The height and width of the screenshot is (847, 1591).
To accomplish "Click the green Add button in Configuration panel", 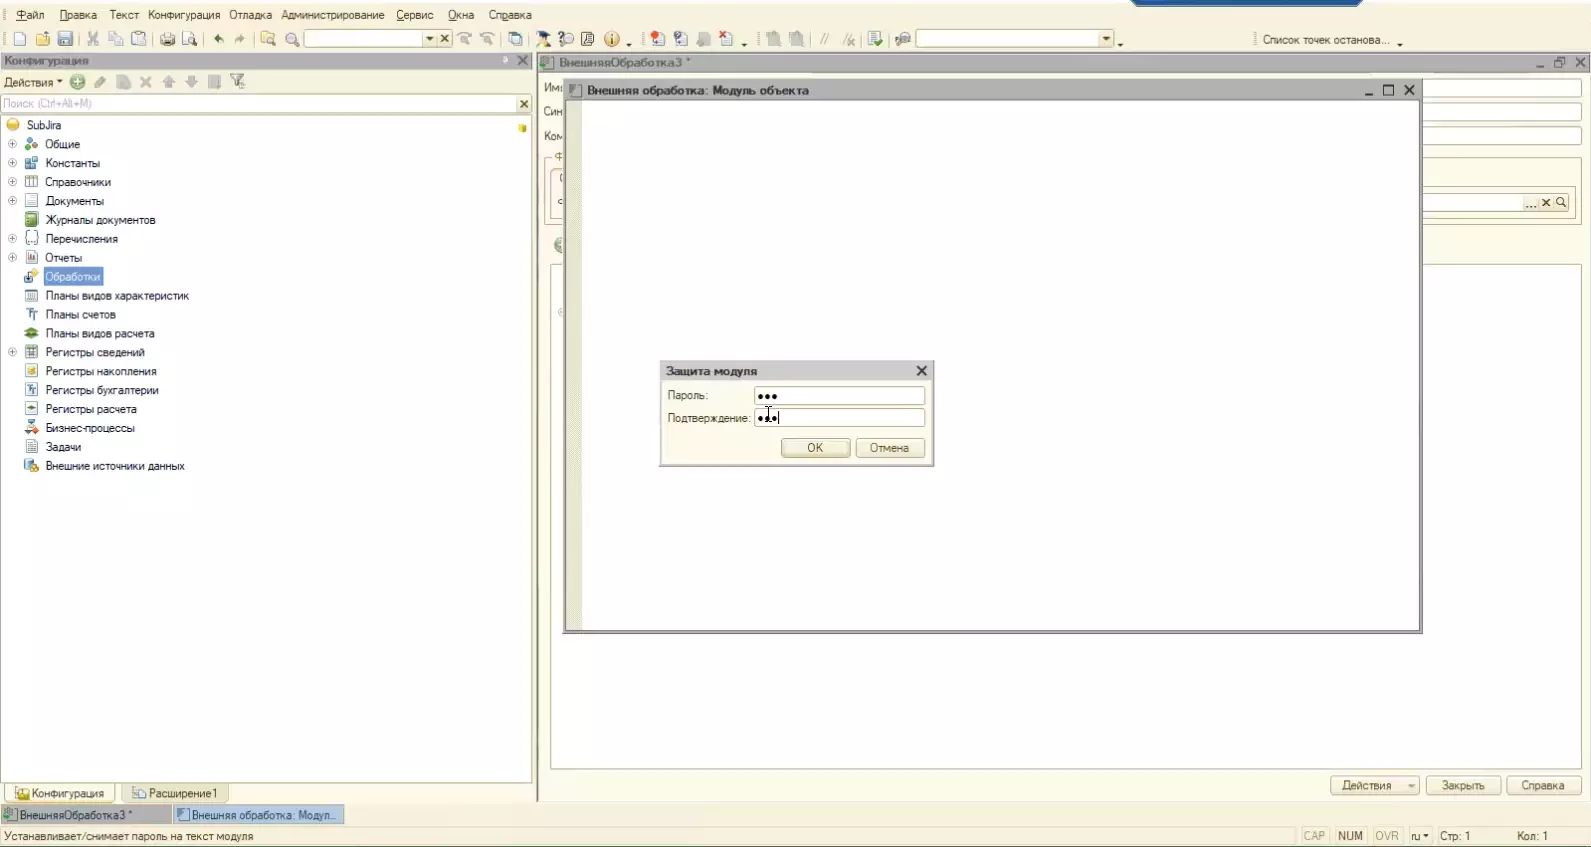I will [77, 82].
